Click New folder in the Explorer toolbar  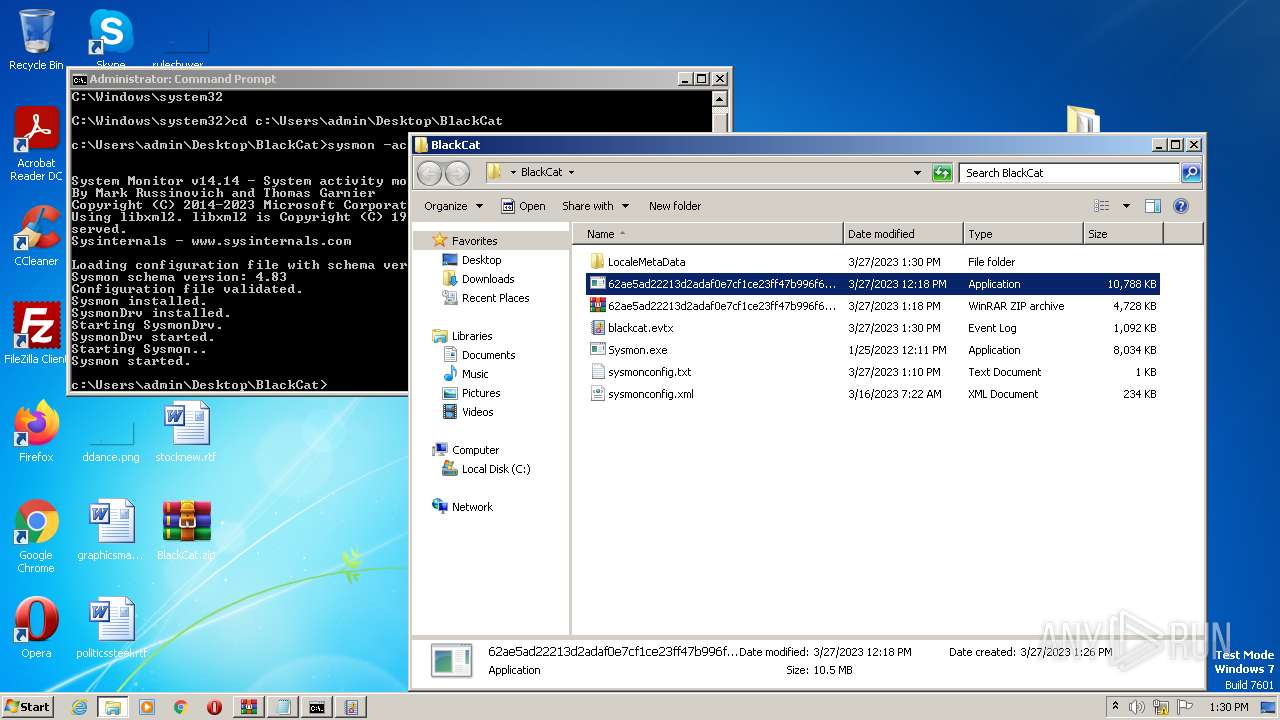point(675,206)
